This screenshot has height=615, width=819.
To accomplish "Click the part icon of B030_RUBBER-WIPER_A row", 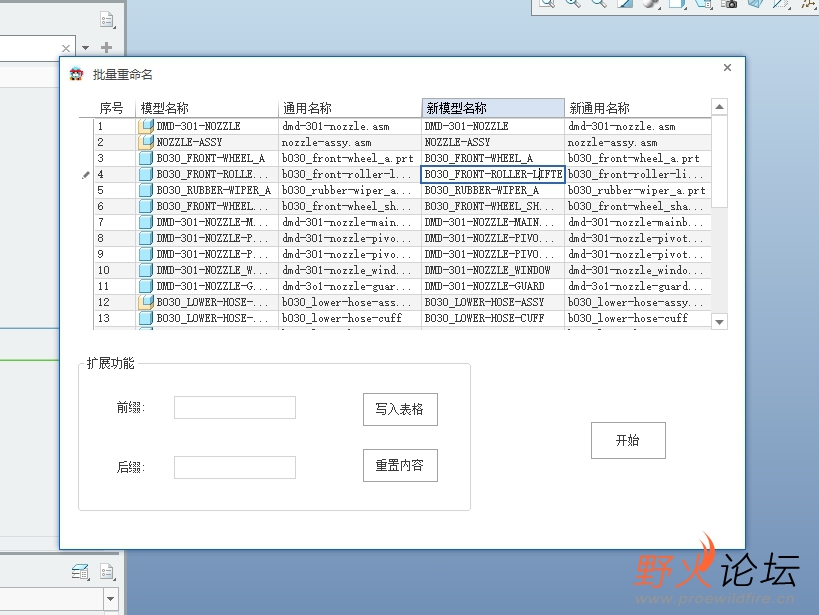I will (x=146, y=190).
